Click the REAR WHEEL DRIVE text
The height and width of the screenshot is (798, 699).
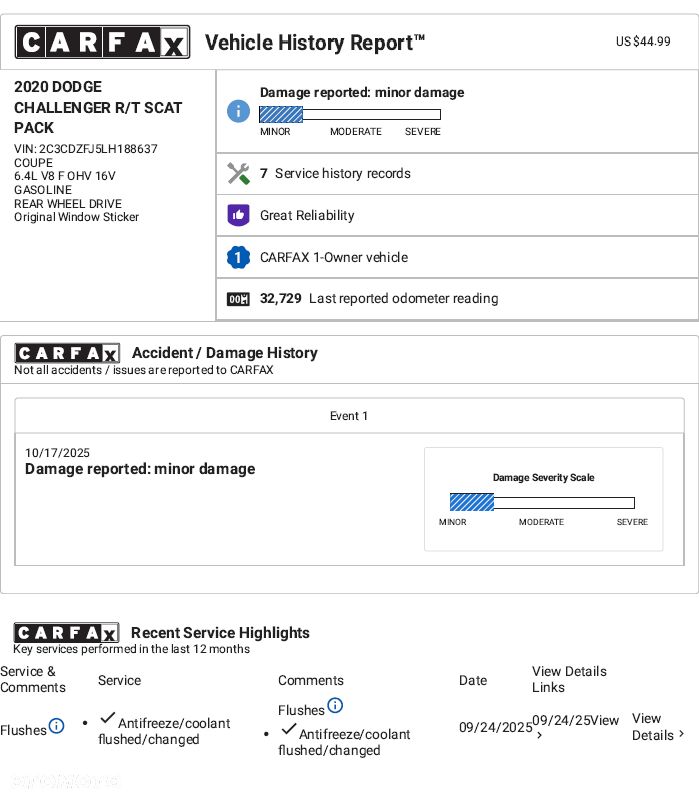tap(68, 204)
